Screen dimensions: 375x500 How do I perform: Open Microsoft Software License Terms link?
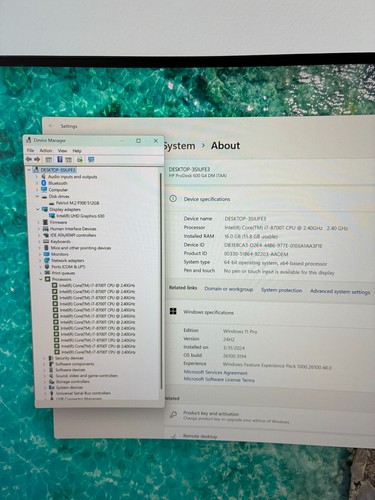point(219,379)
